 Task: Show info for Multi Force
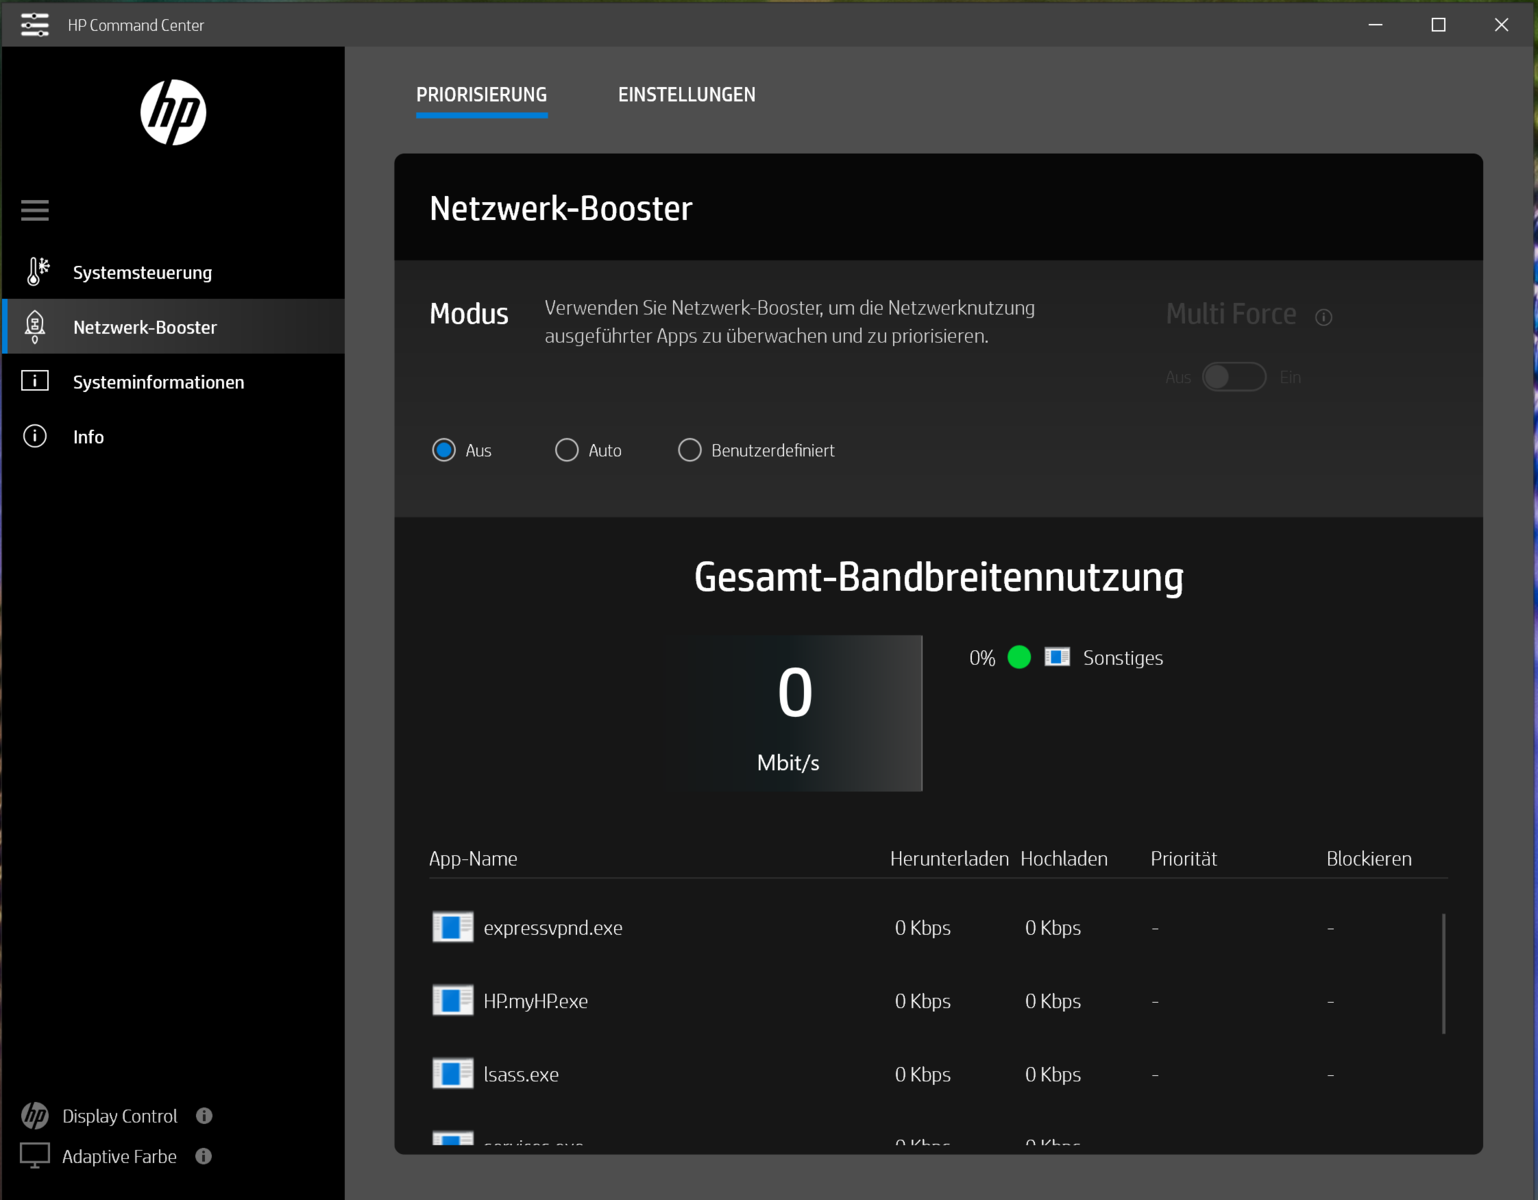coord(1324,317)
